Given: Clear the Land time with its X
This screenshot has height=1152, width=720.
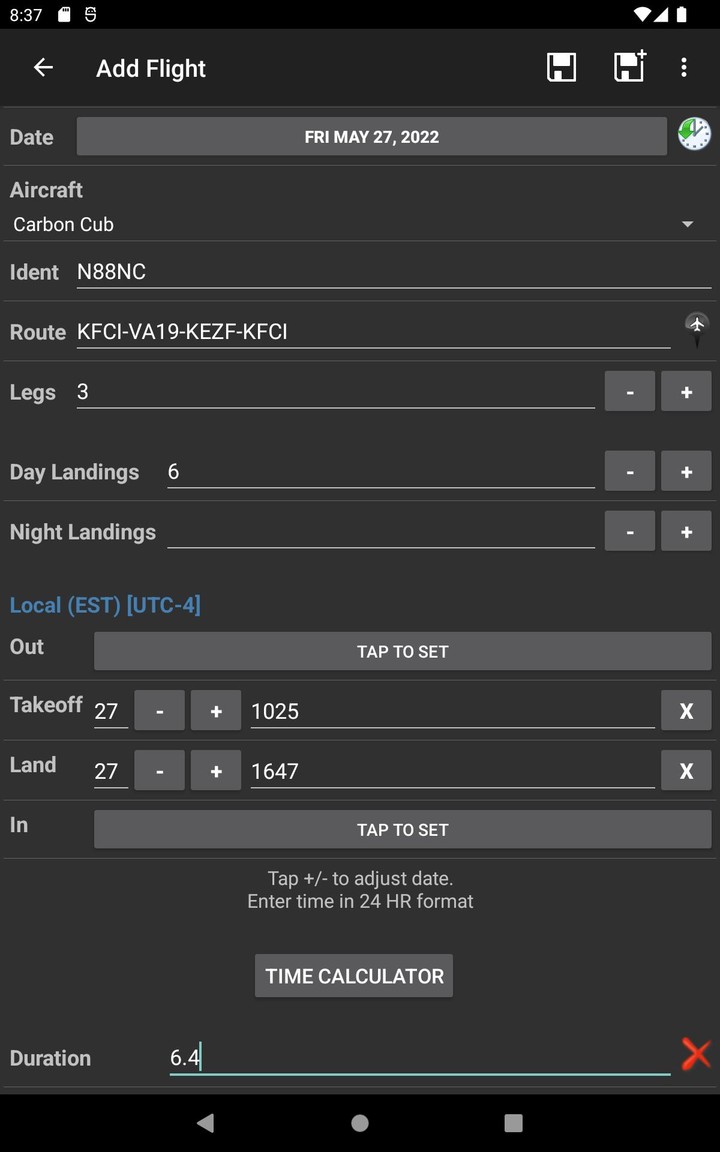Looking at the screenshot, I should [686, 770].
